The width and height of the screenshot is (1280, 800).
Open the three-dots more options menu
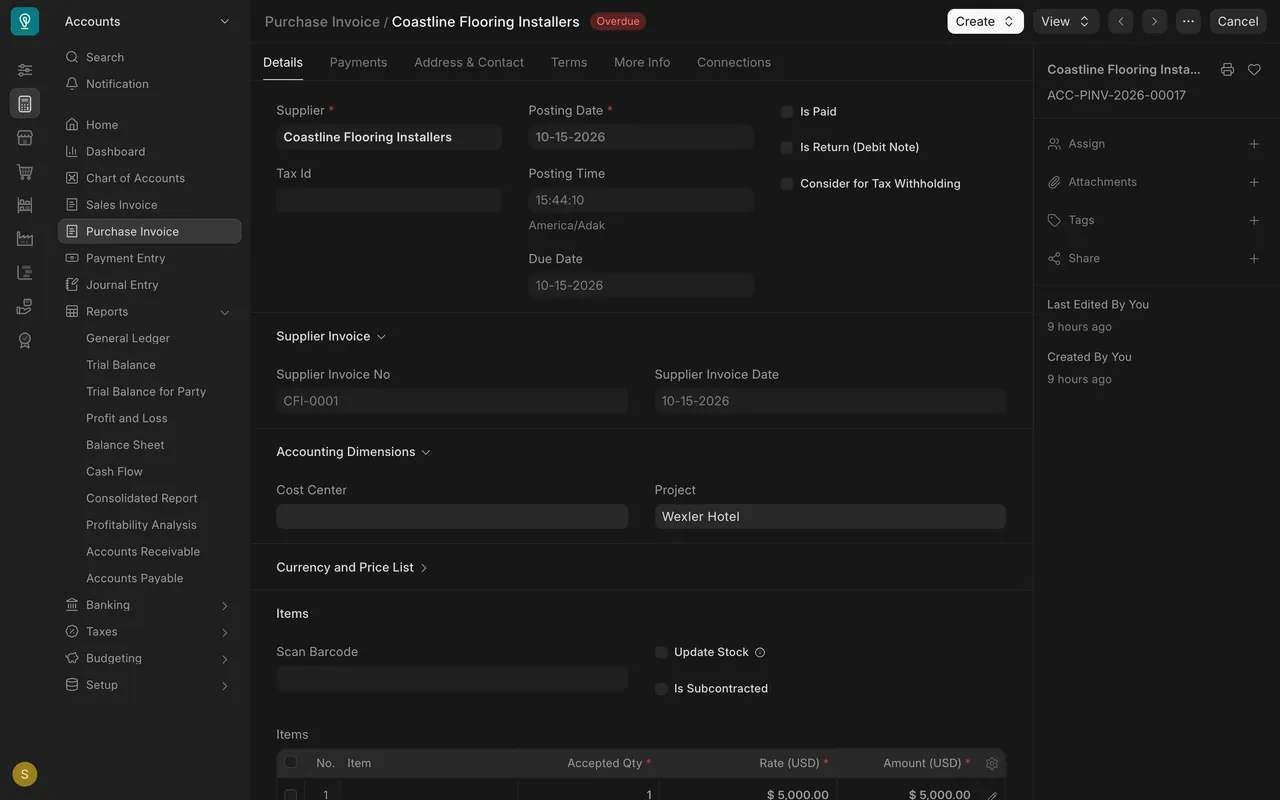pos(1188,21)
